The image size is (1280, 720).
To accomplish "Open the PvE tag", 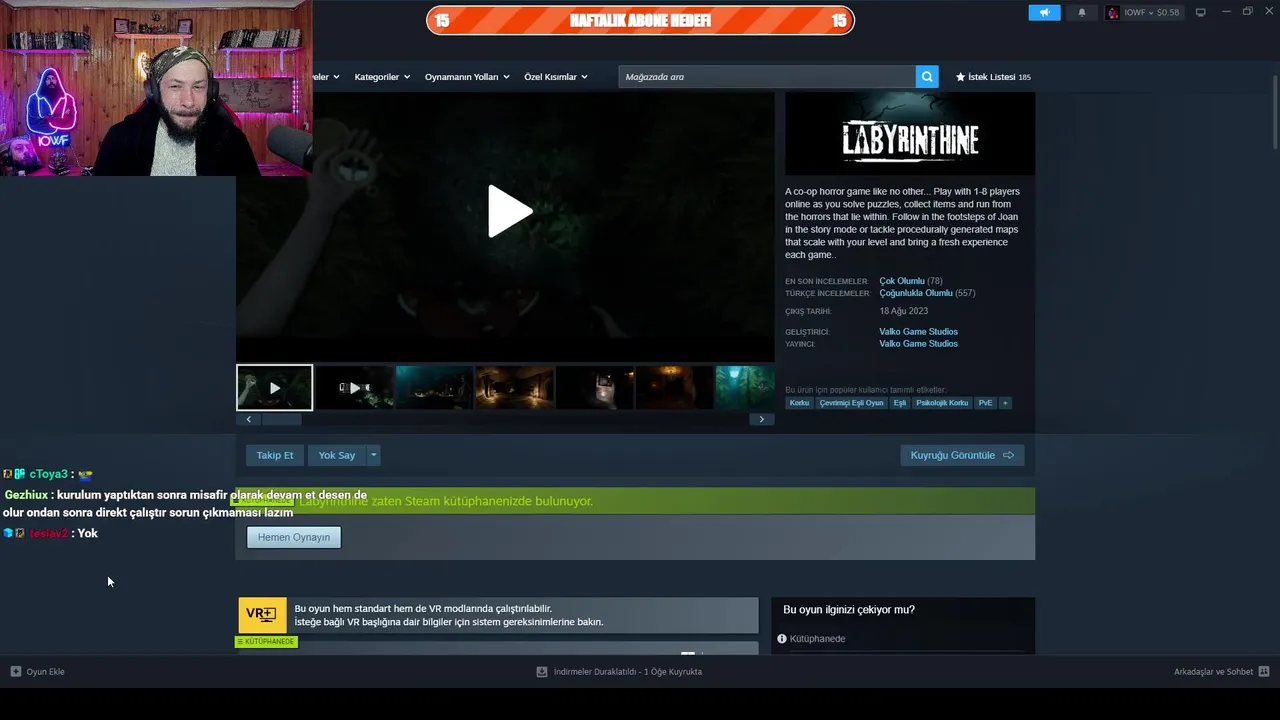I will click(985, 403).
